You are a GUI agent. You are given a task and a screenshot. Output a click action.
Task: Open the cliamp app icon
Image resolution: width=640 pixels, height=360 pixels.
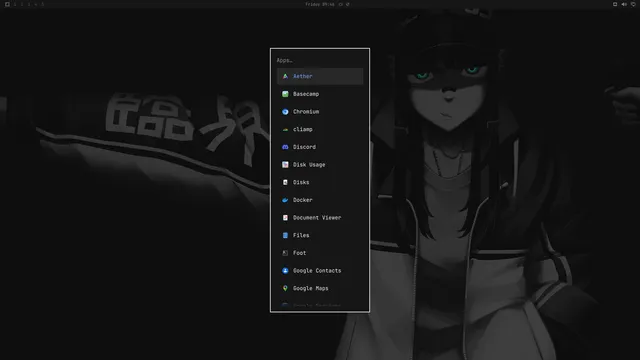(285, 129)
